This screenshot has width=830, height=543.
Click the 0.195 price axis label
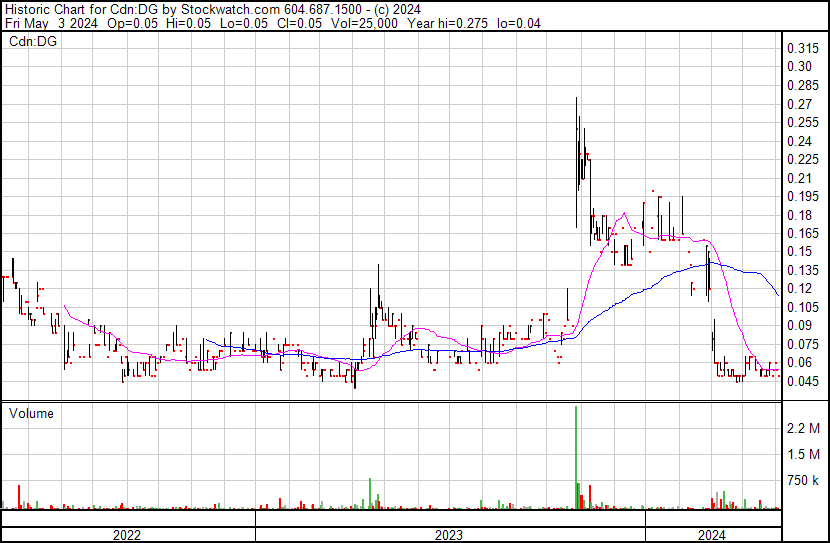tap(803, 196)
